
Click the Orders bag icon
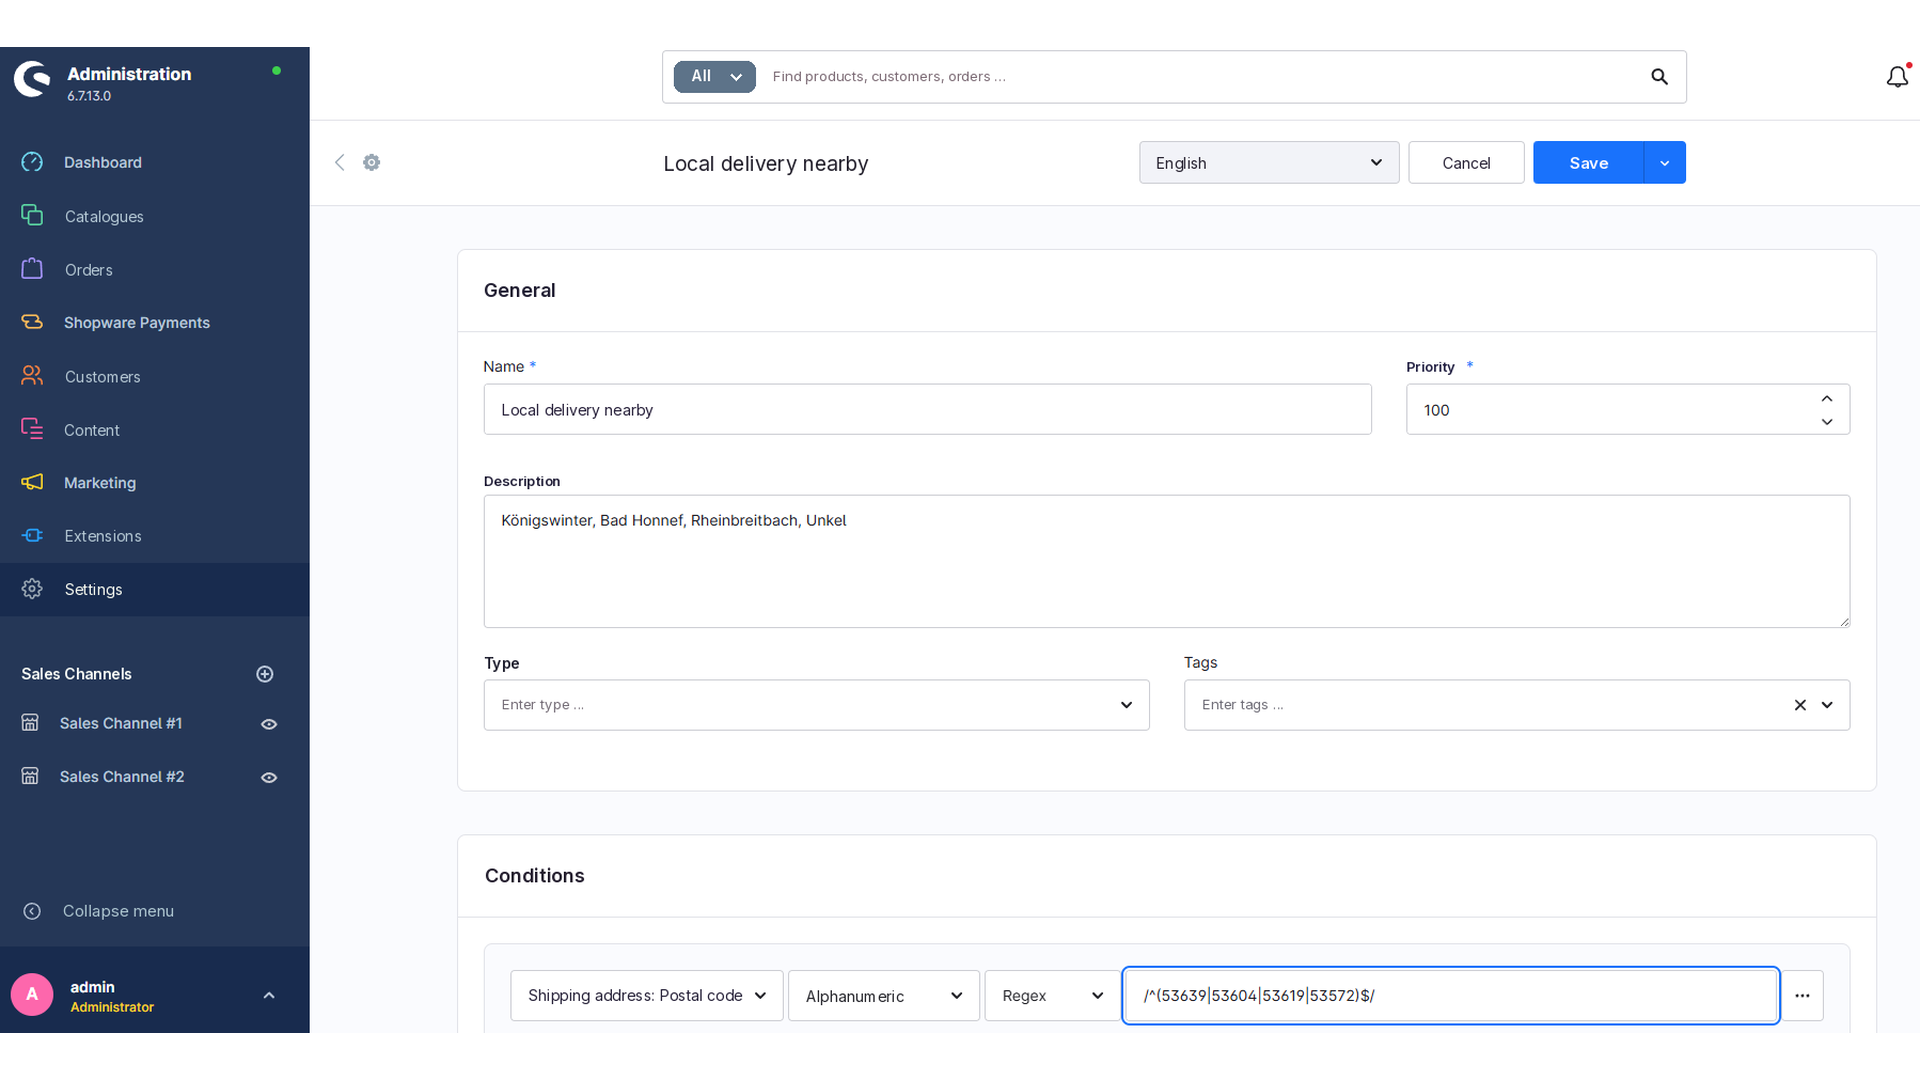point(32,269)
